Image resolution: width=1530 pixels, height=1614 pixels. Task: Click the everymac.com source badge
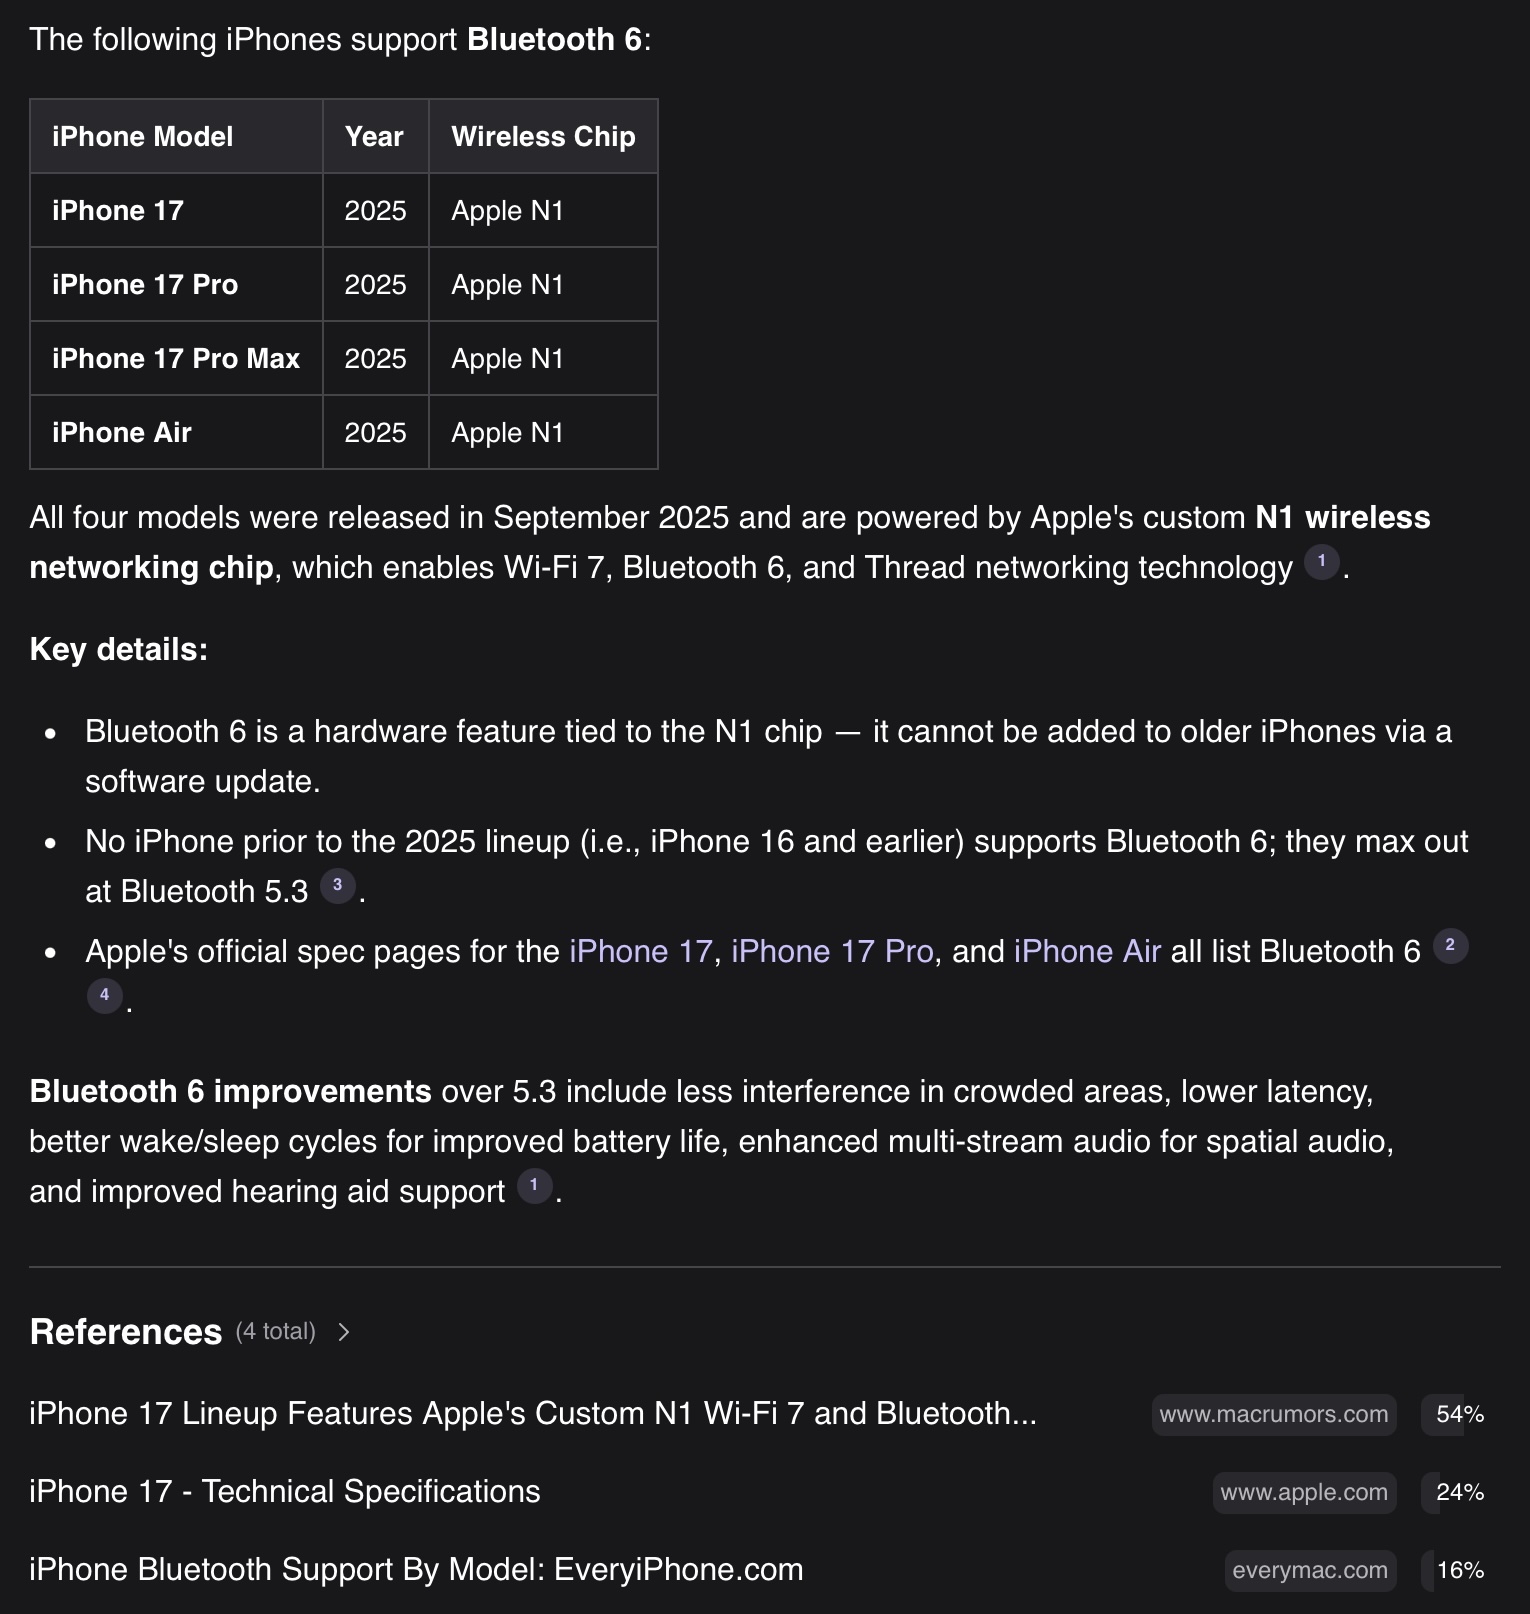tap(1310, 1571)
